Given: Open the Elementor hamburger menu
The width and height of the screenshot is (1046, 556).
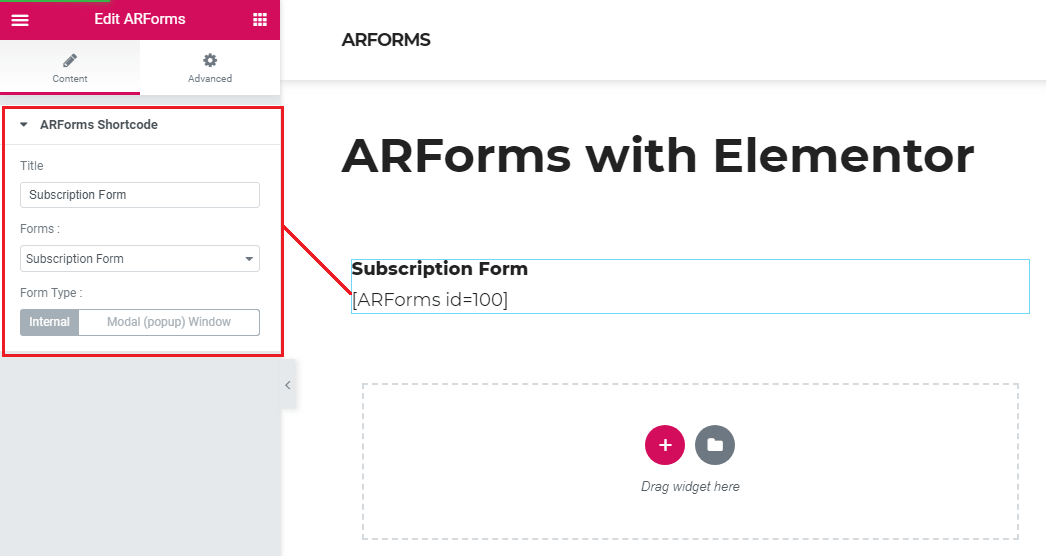Looking at the screenshot, I should coord(20,20).
